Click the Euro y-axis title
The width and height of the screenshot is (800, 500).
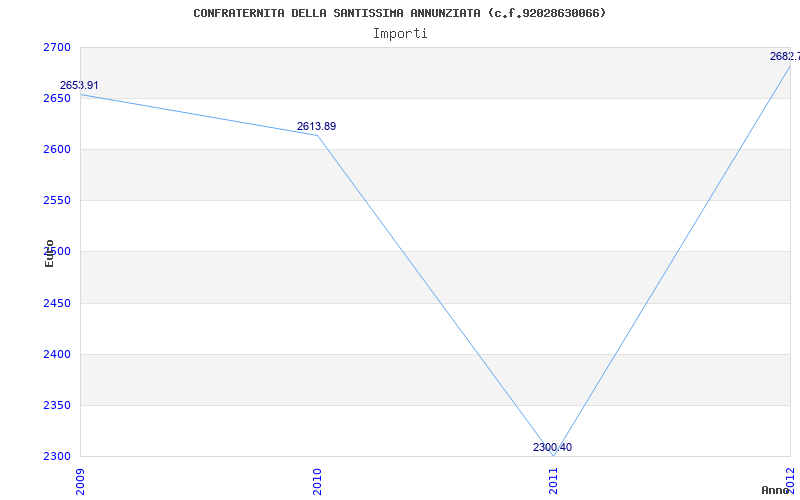click(49, 253)
